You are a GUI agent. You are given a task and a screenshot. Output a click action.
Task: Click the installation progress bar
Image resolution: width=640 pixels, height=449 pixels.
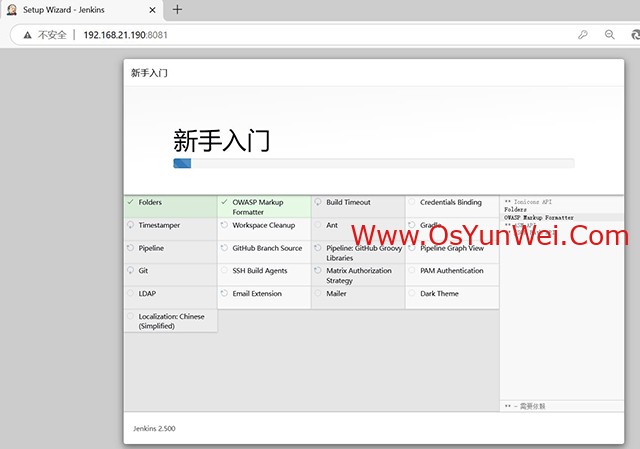[374, 163]
